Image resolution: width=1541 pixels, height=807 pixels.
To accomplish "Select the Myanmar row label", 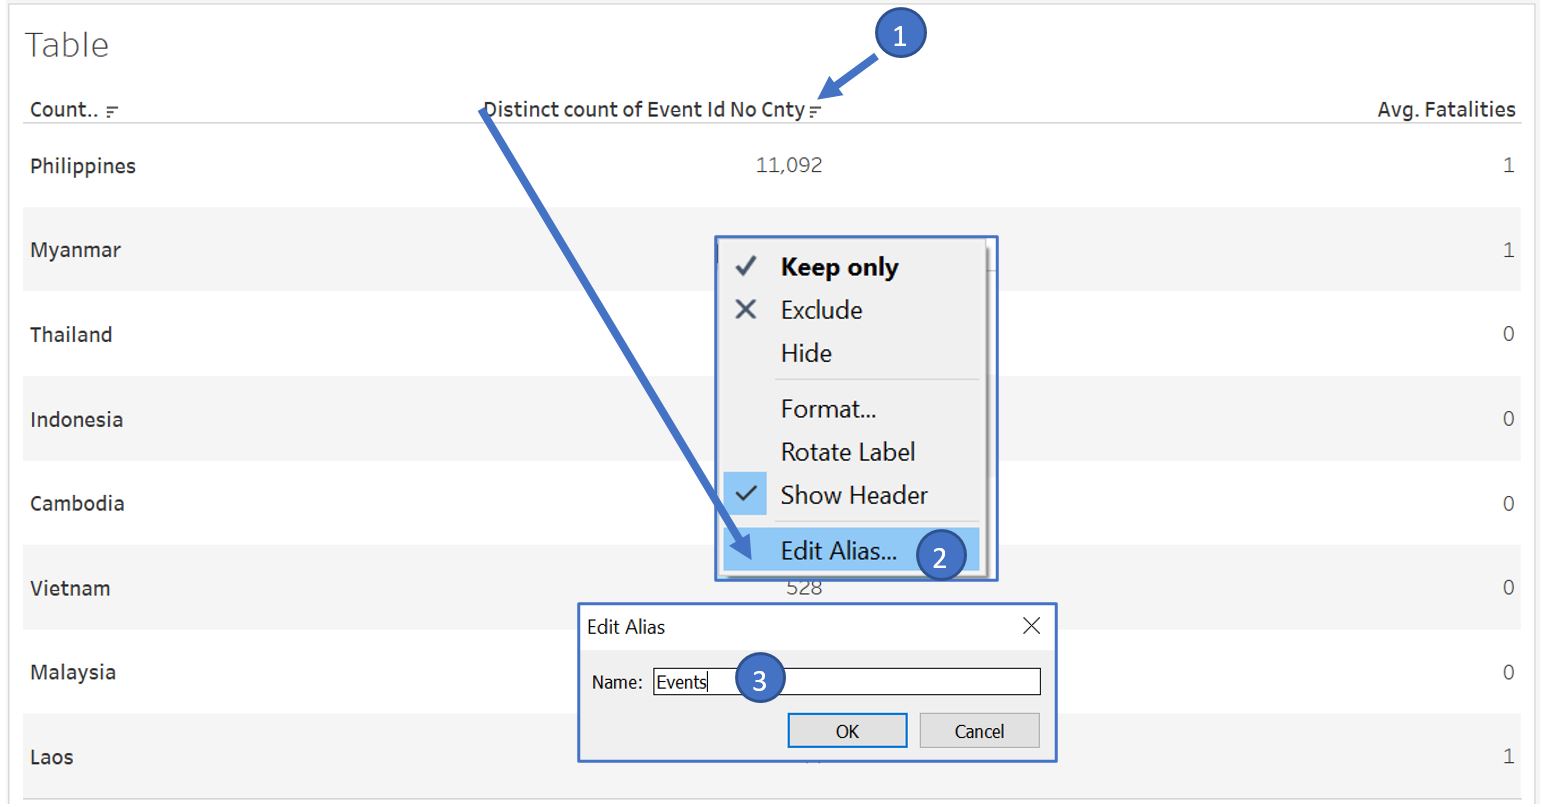I will pyautogui.click(x=75, y=250).
